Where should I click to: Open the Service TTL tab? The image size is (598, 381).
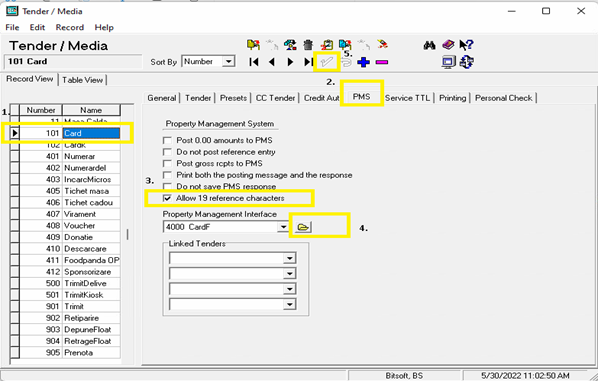coord(407,98)
